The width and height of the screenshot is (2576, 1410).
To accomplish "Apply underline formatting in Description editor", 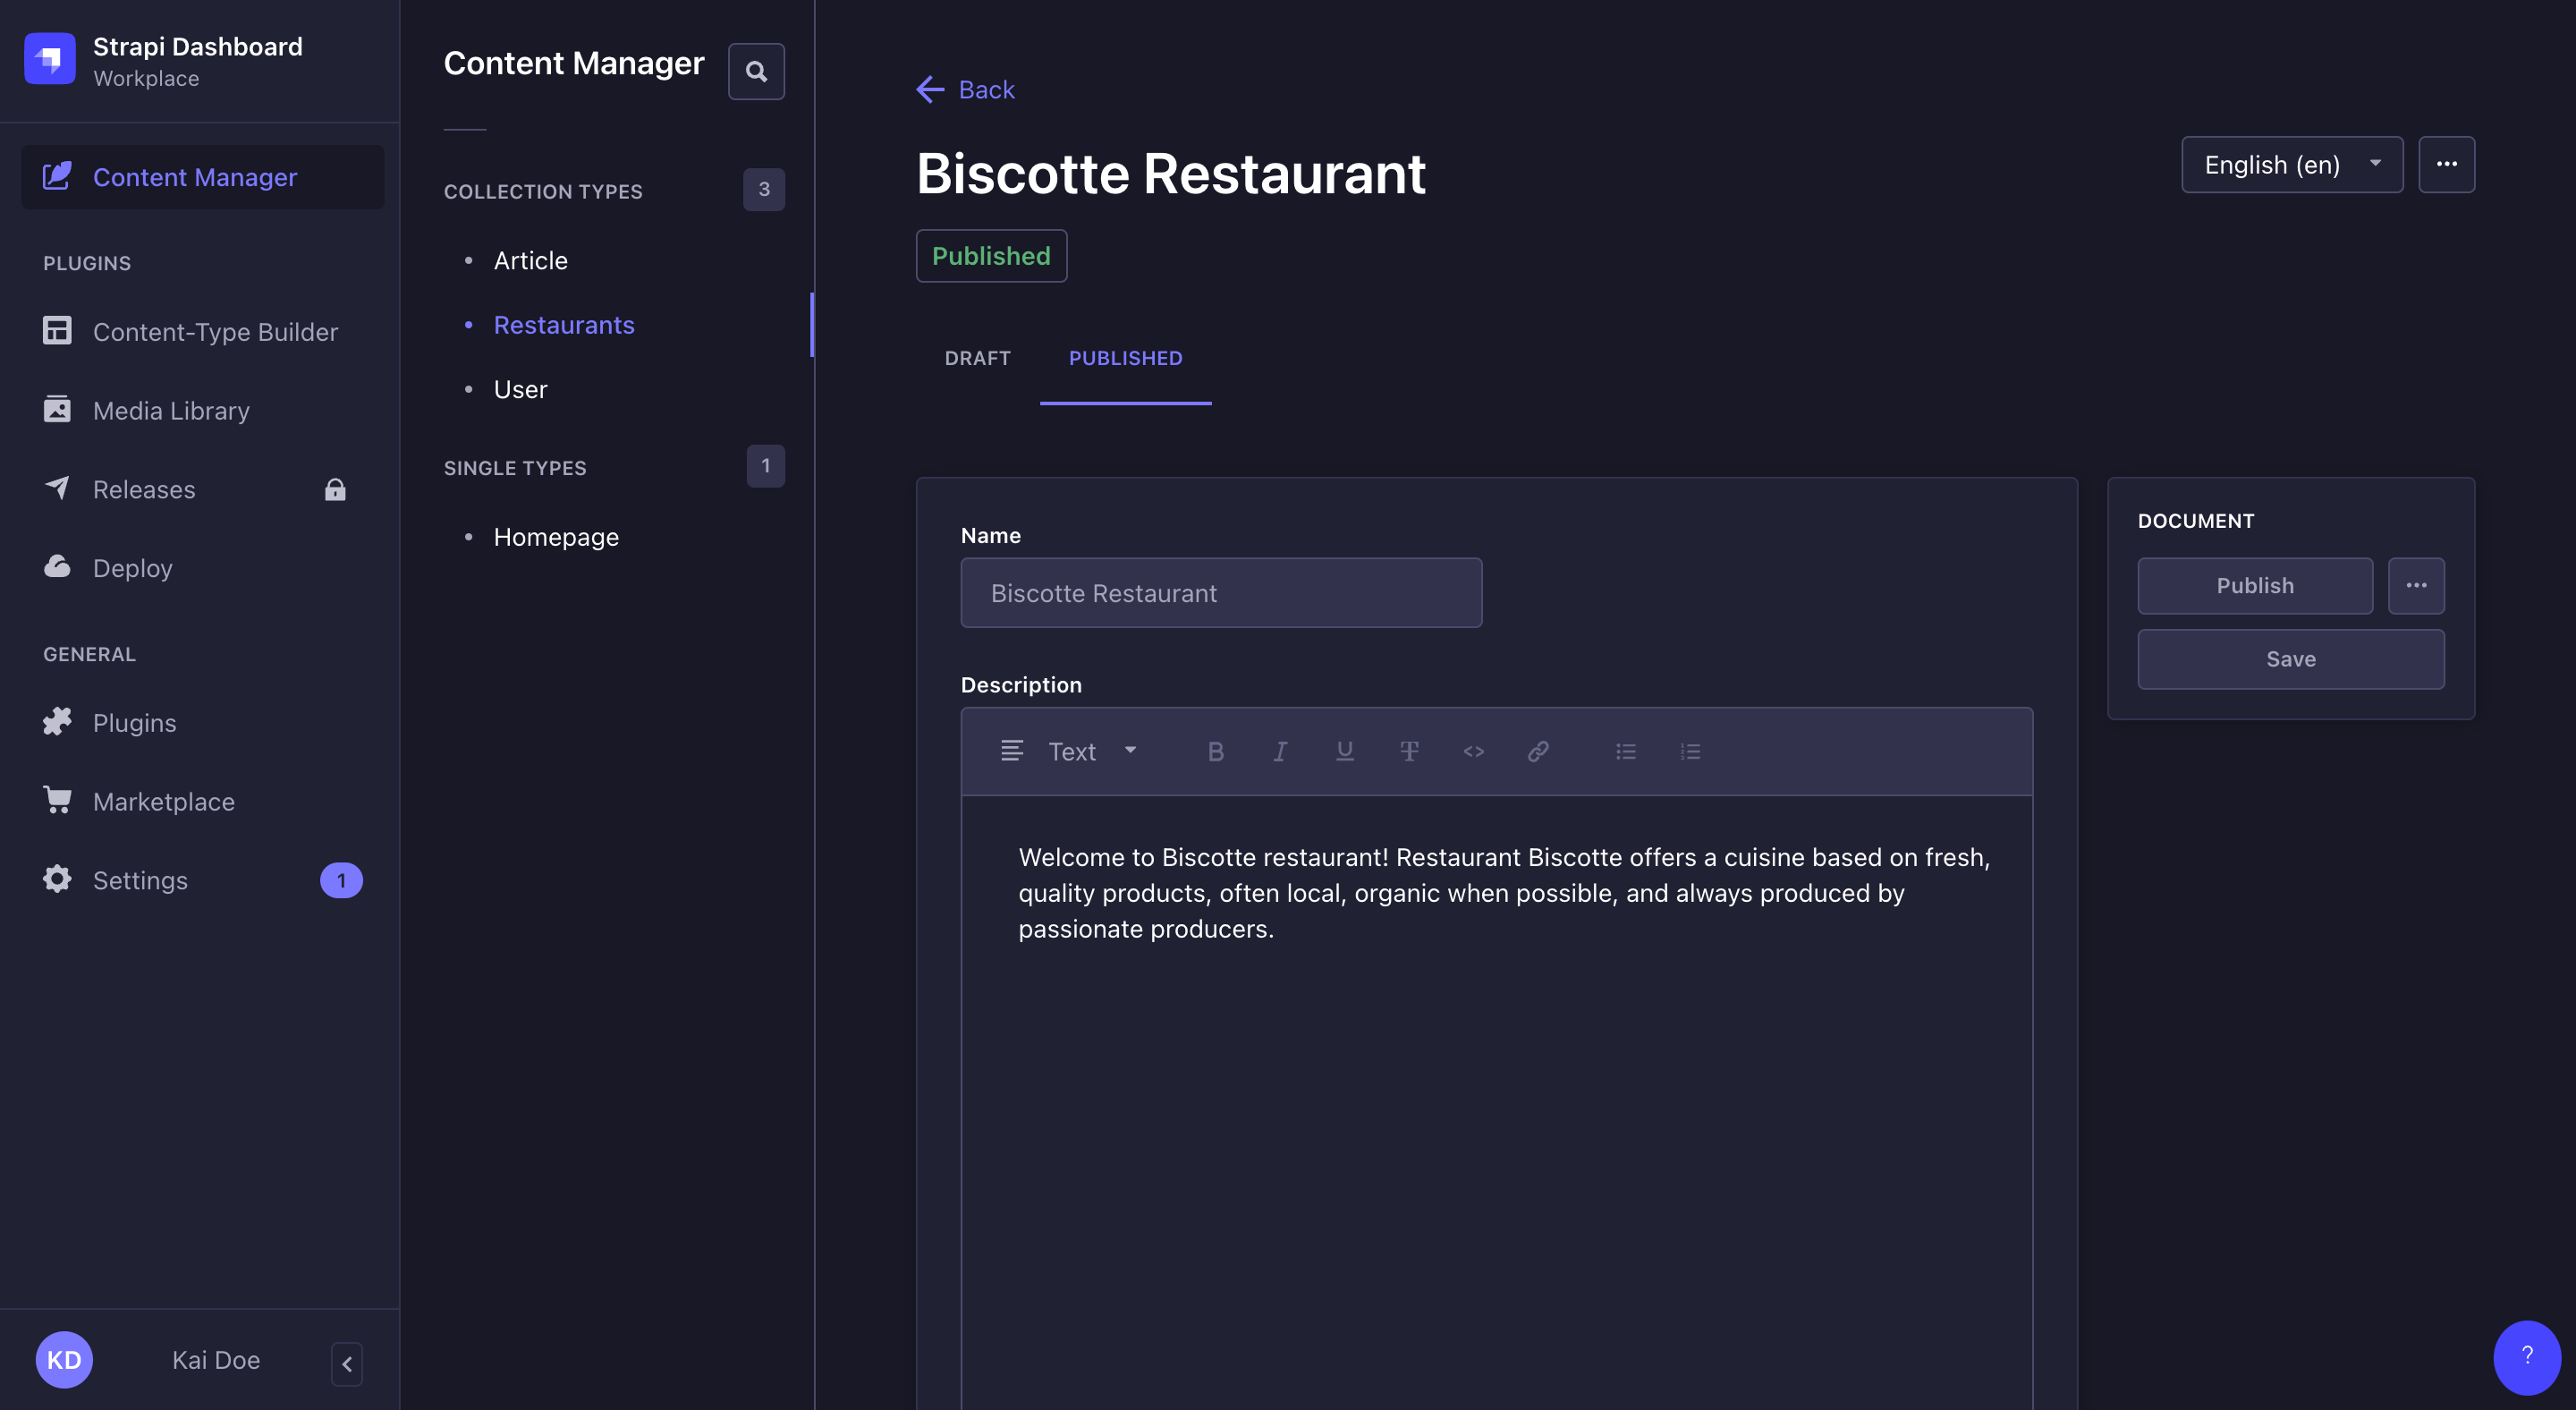I will click(x=1344, y=751).
